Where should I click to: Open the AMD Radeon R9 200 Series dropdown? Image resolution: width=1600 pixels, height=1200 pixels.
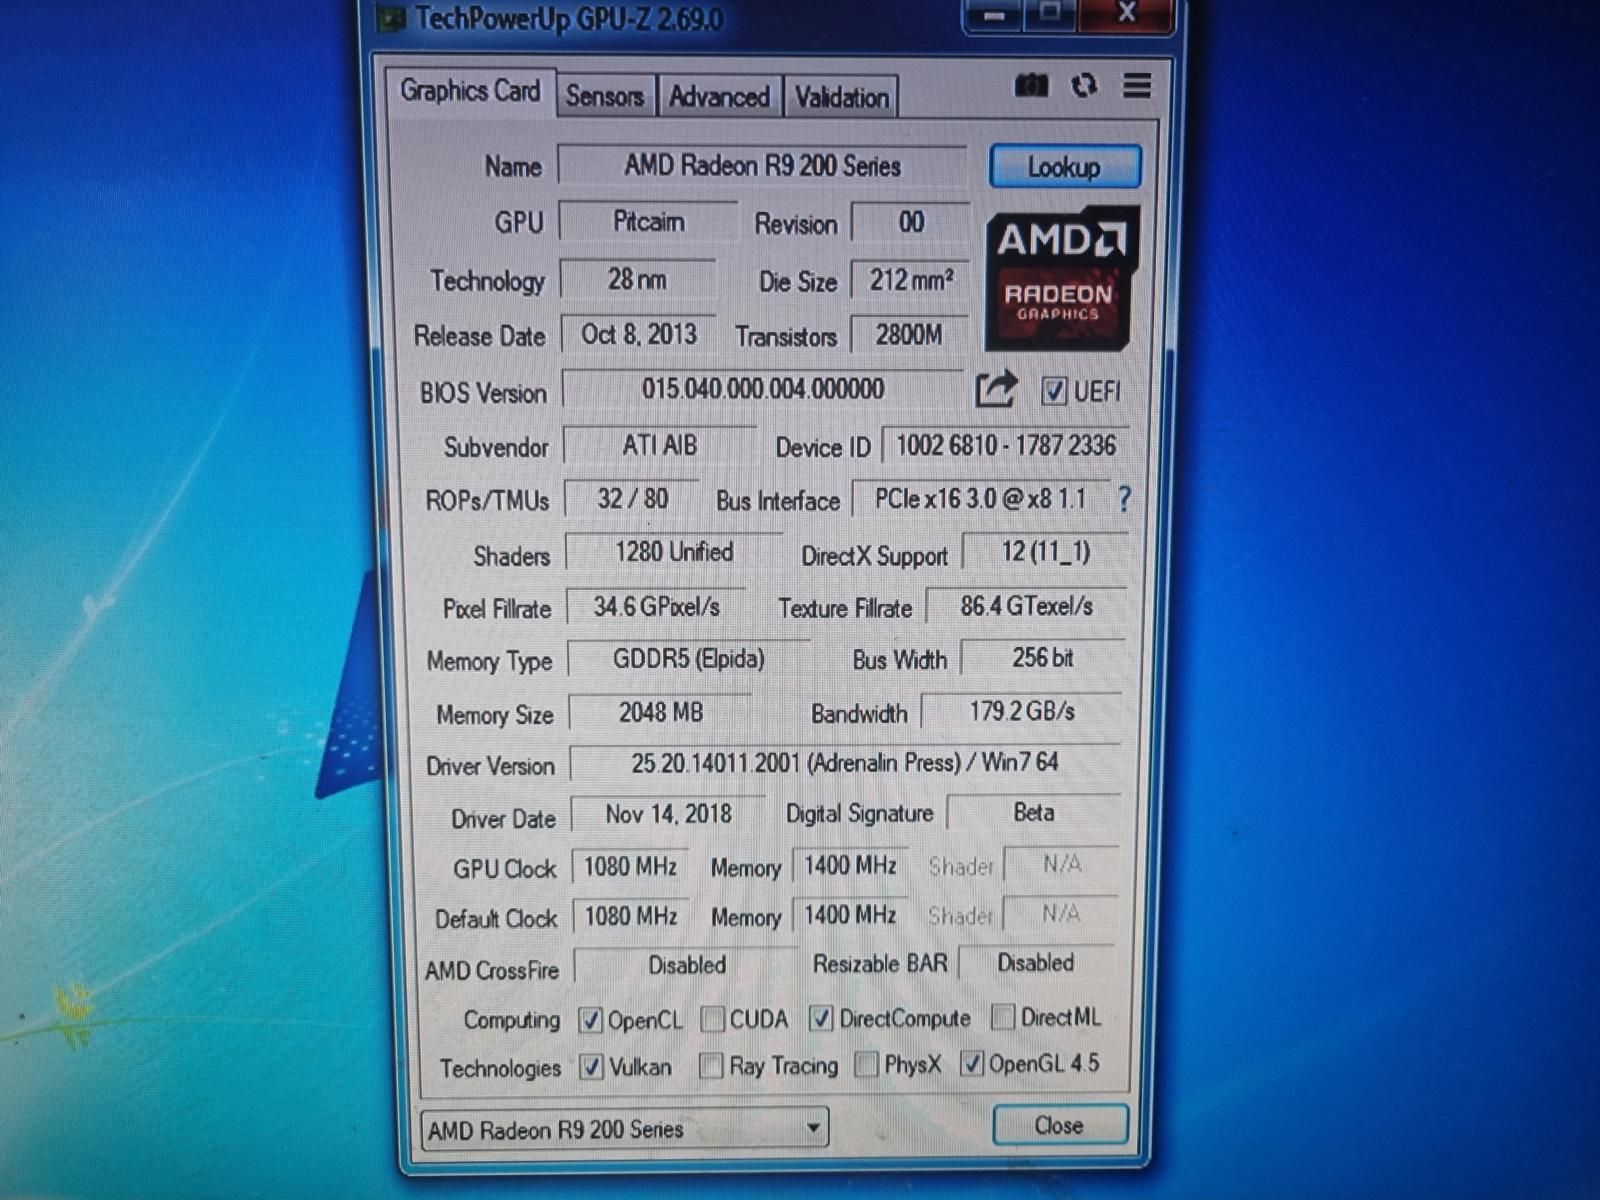coord(625,1130)
